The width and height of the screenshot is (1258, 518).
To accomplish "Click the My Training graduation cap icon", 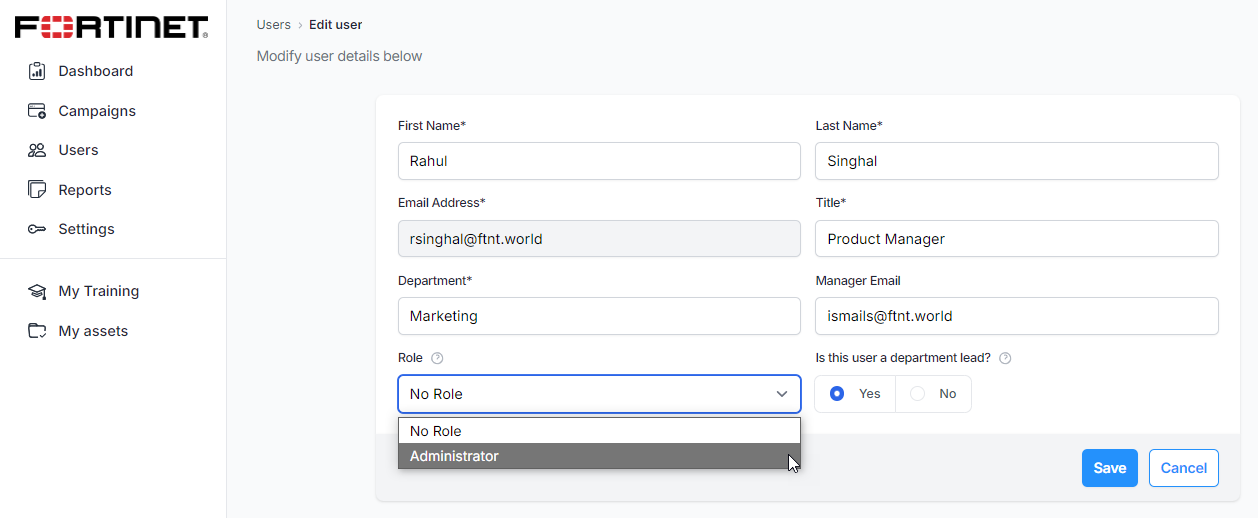I will 37,291.
